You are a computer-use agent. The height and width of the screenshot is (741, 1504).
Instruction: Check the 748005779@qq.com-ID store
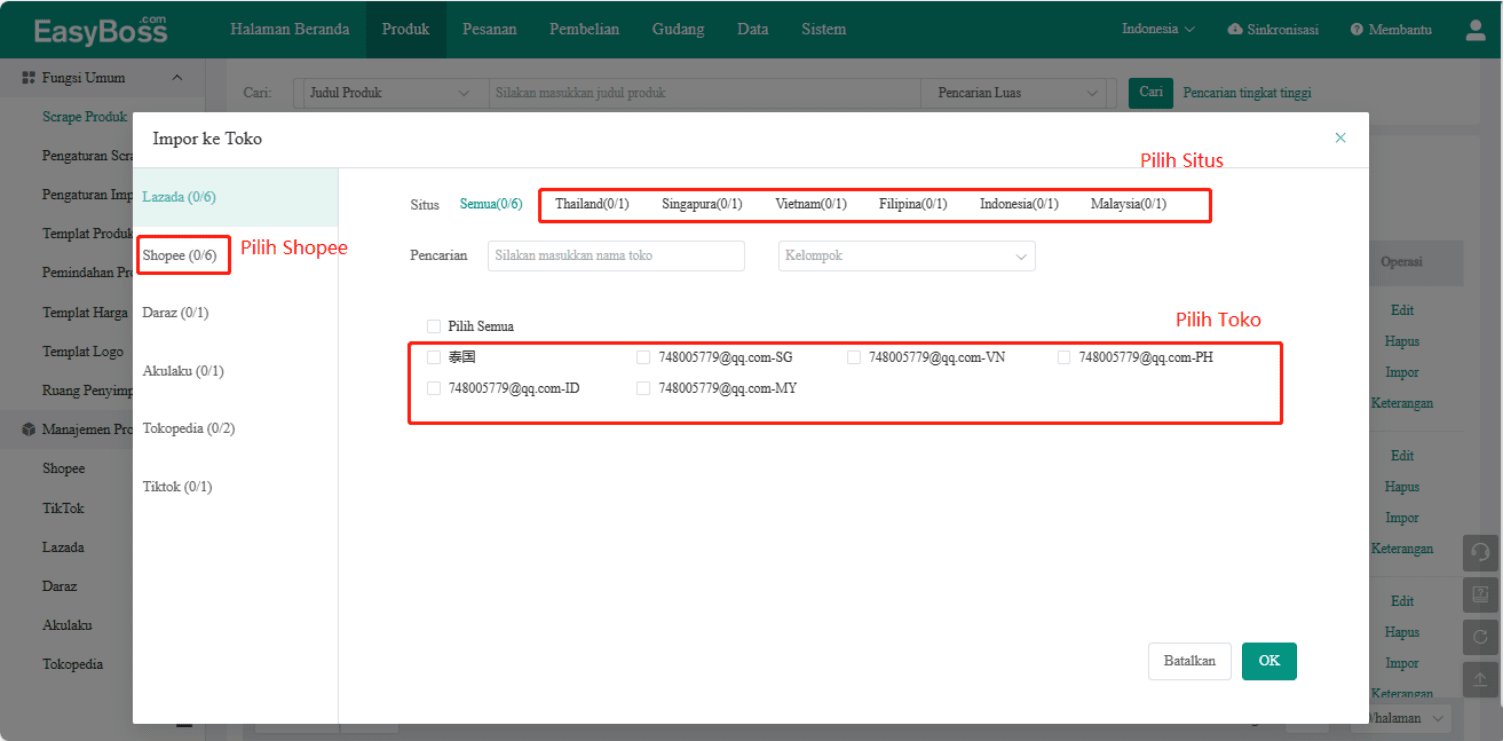(433, 388)
